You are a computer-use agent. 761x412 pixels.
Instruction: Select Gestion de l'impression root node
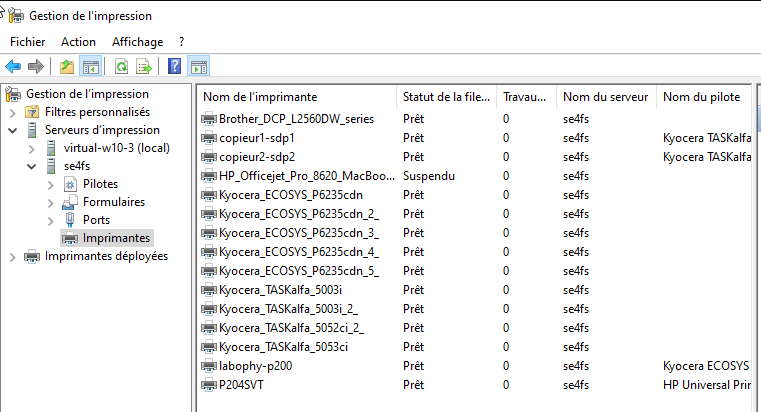(87, 94)
